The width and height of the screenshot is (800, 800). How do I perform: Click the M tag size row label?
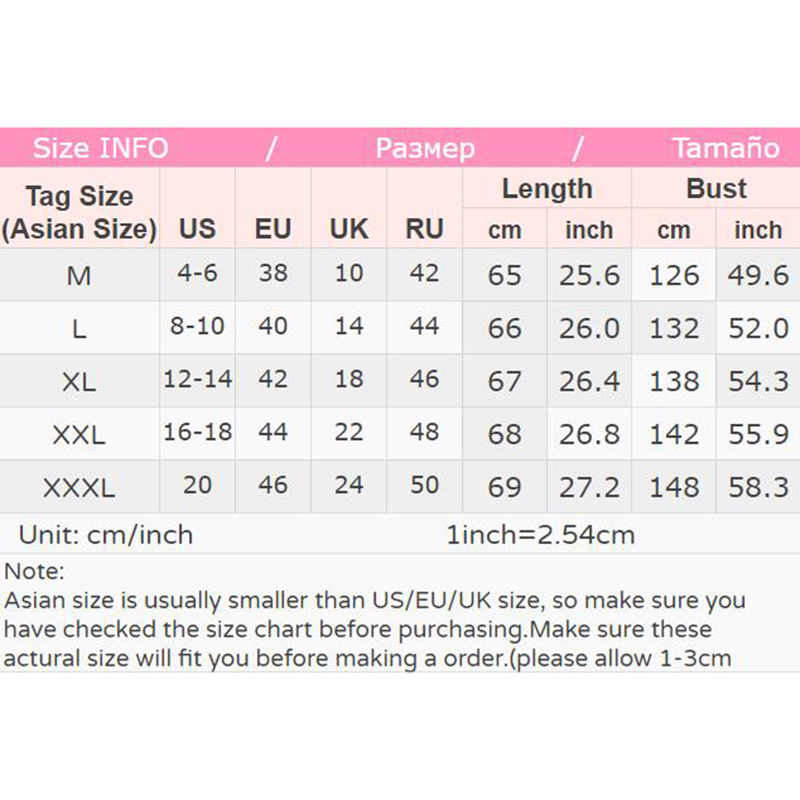pos(79,275)
